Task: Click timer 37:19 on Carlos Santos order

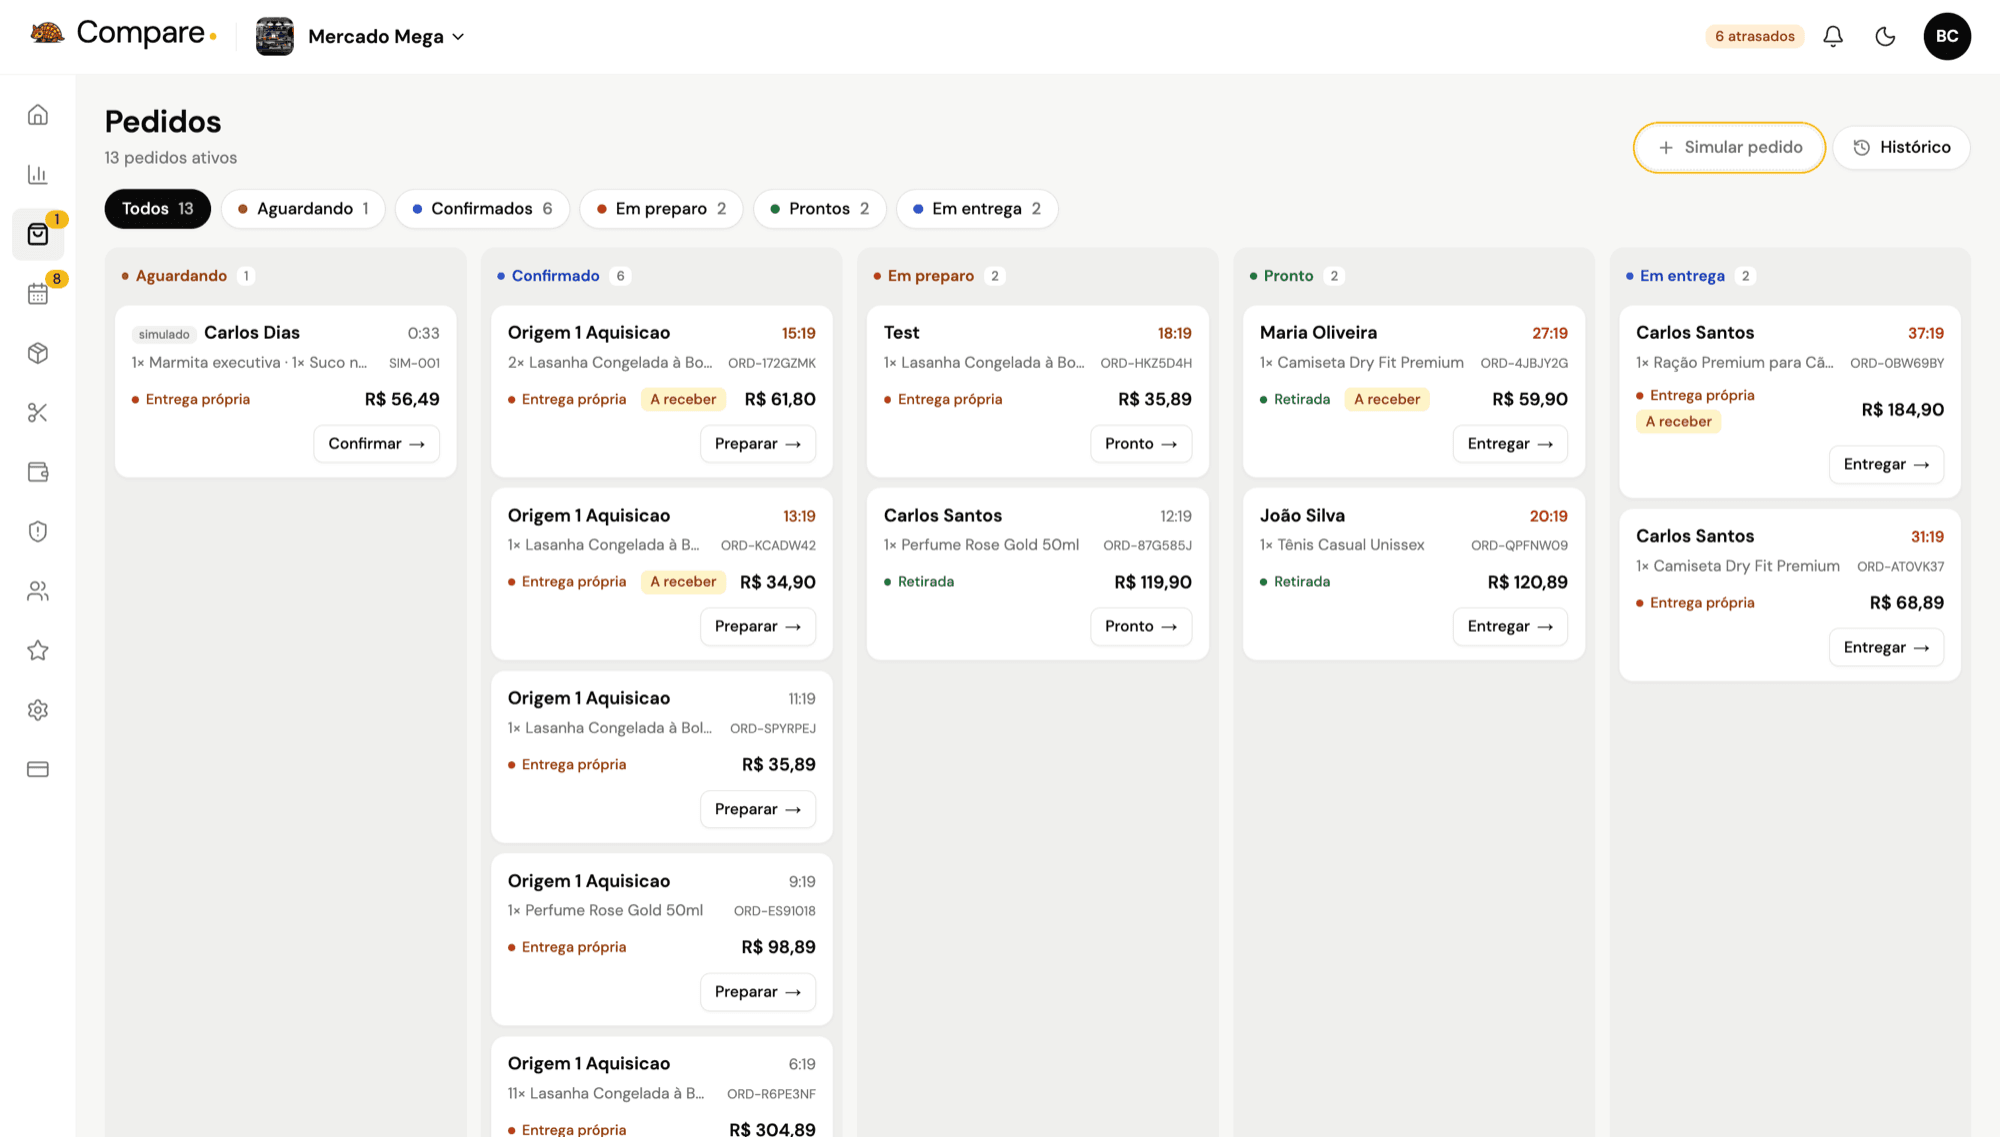Action: point(1925,333)
